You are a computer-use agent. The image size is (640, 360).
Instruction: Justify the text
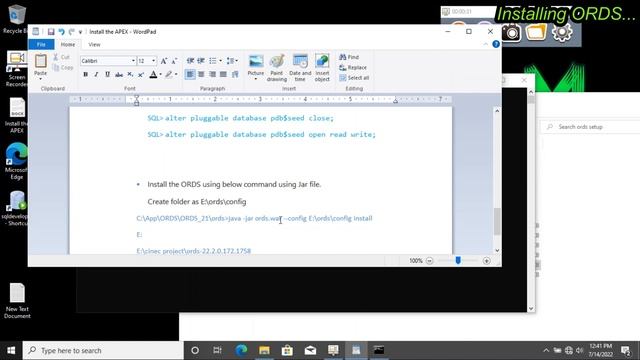click(223, 74)
